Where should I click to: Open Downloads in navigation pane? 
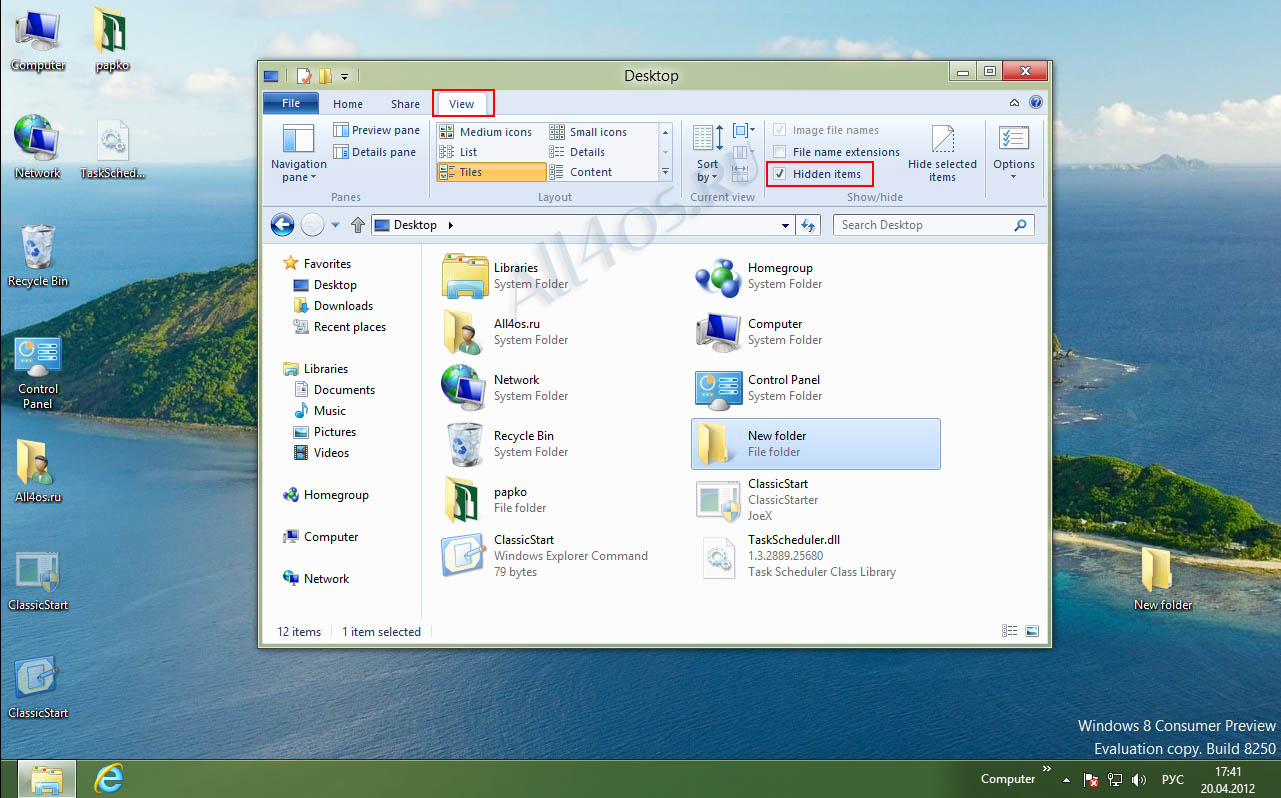pyautogui.click(x=333, y=306)
